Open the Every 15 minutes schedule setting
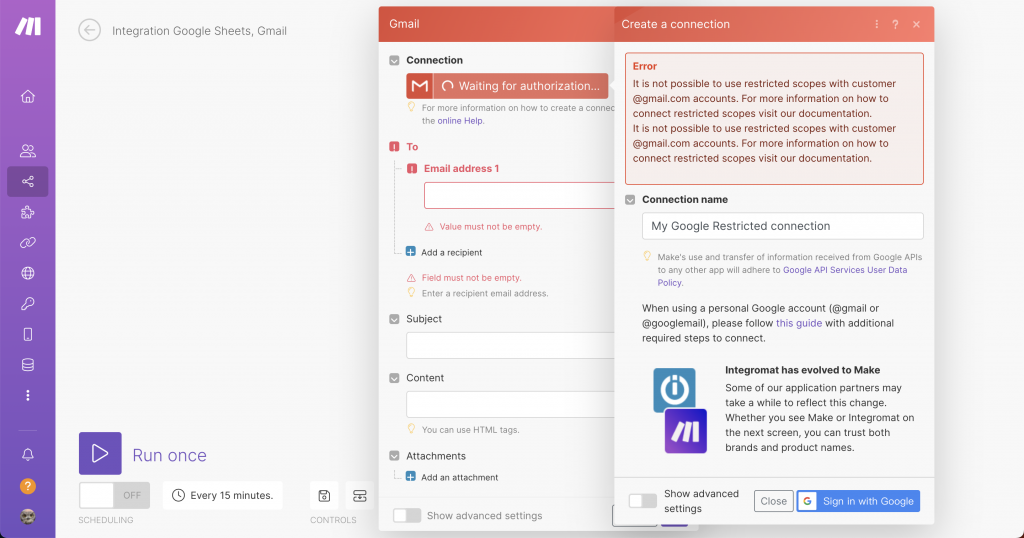Screen dimensions: 1024x538 click(x=223, y=496)
